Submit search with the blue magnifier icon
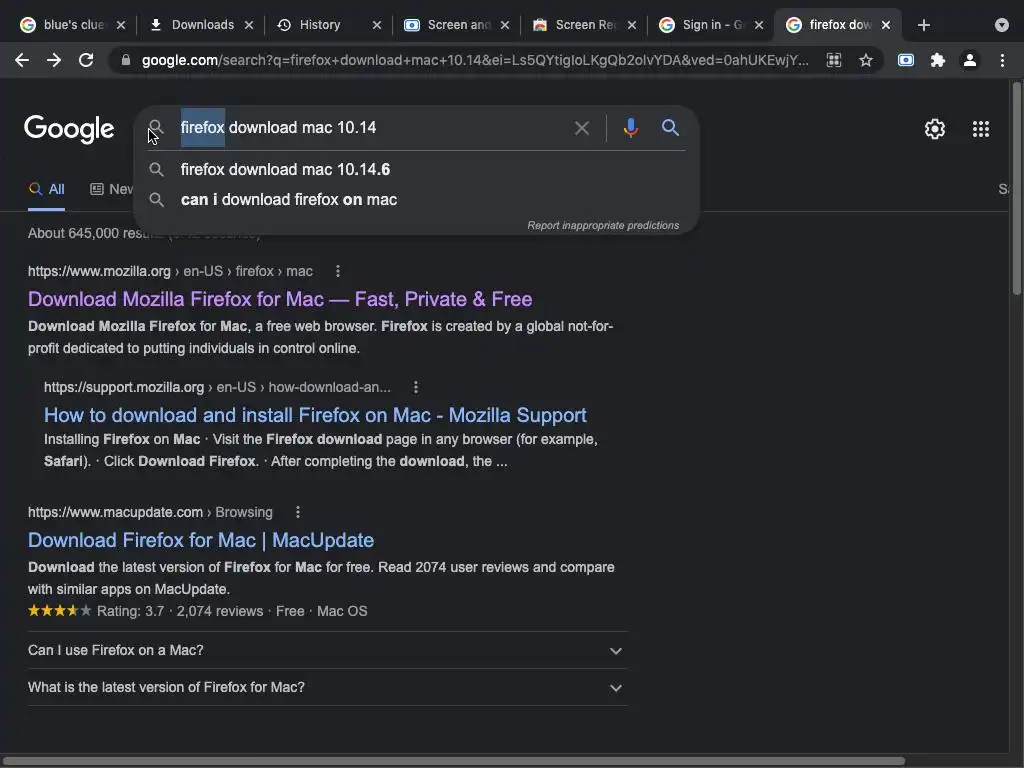 (670, 127)
